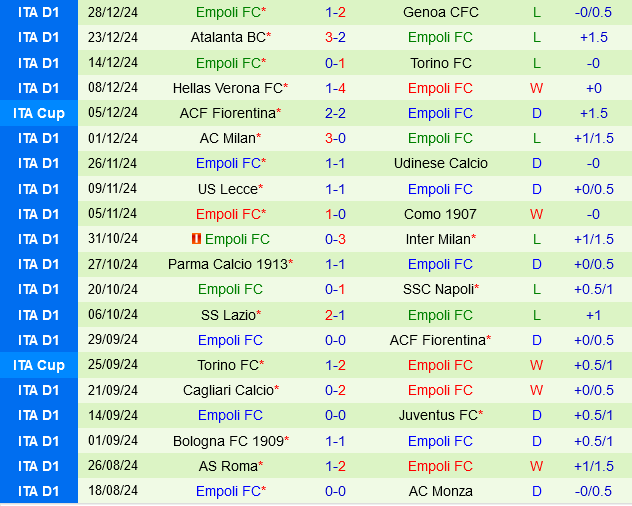632x506 pixels.
Task: Click the Como 1907 team name
Action: click(x=440, y=214)
